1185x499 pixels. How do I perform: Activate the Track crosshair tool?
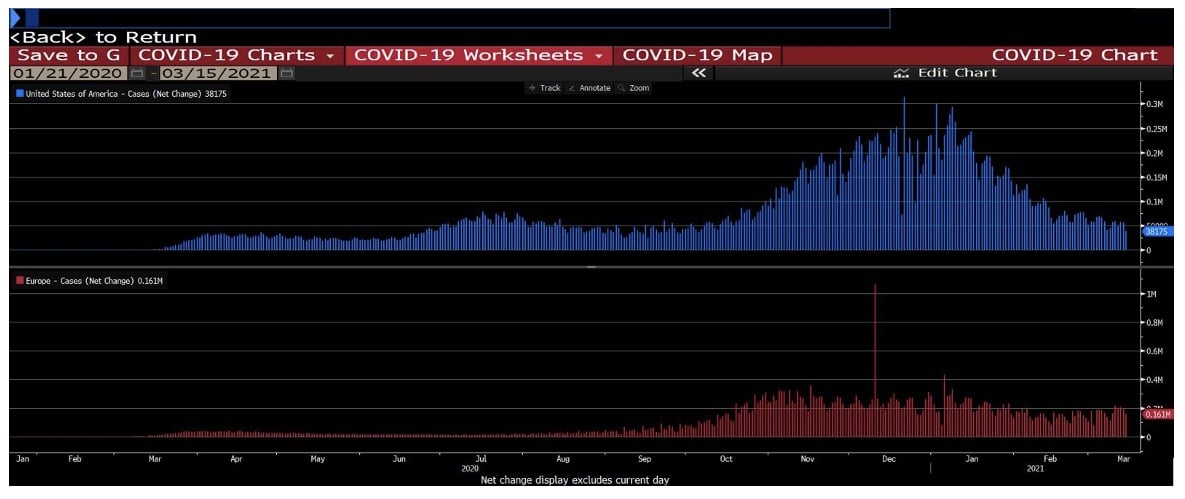(x=533, y=88)
